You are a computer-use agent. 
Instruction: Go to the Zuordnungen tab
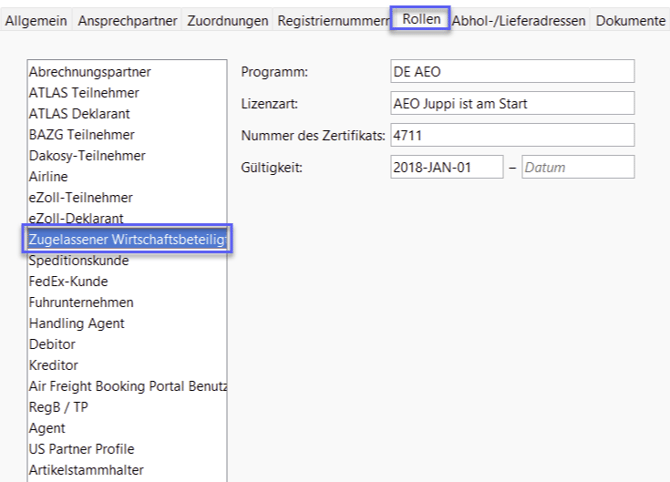(x=227, y=20)
